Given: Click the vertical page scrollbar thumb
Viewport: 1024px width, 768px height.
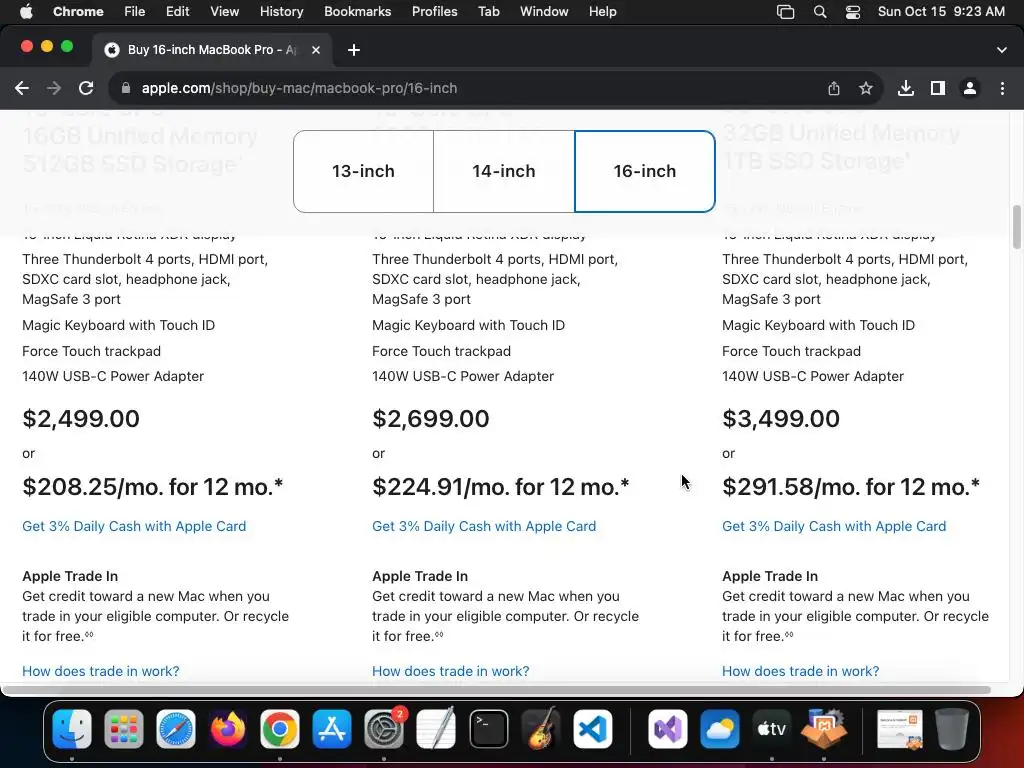Looking at the screenshot, I should (x=1016, y=227).
